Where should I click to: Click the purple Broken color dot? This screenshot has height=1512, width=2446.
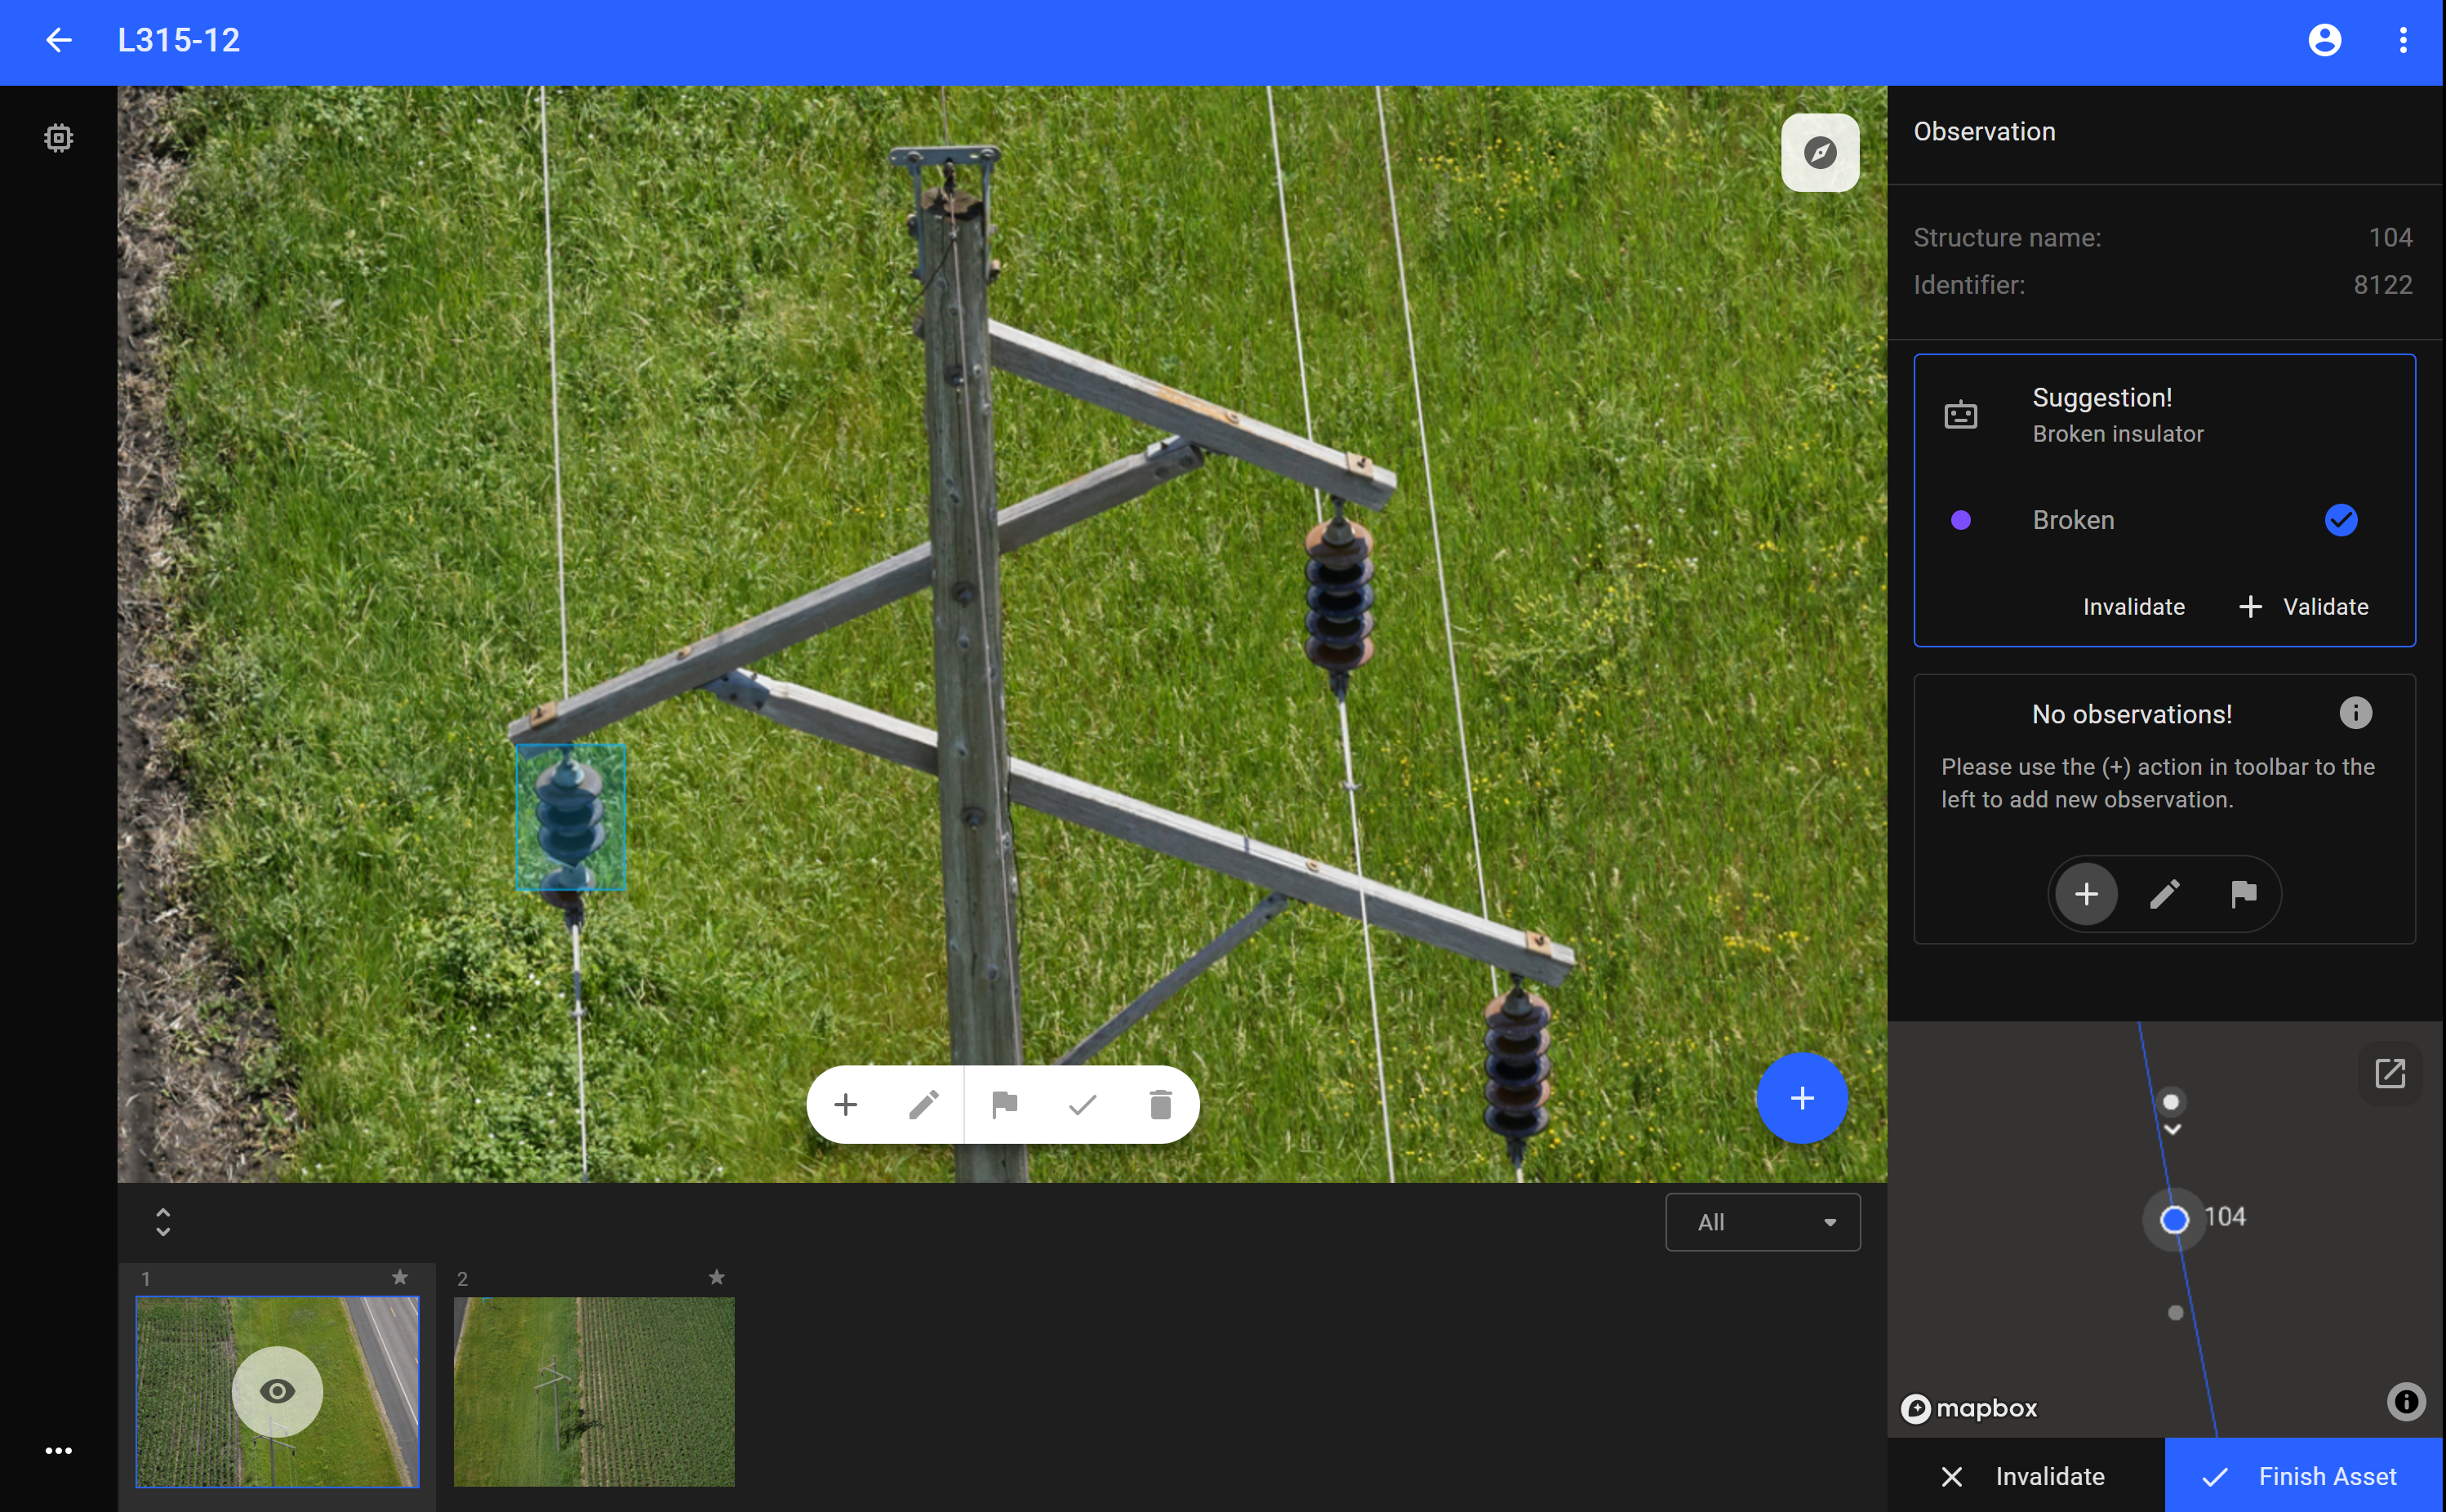[1961, 520]
